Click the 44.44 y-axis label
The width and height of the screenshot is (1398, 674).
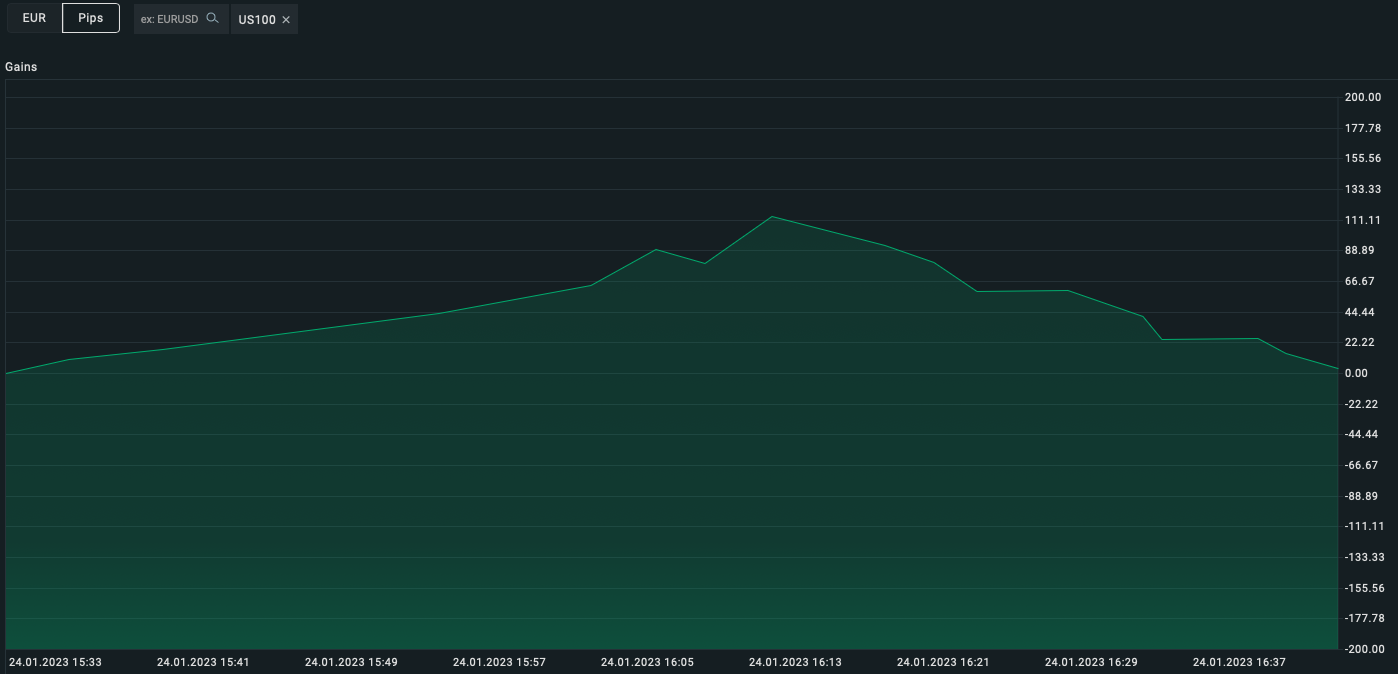pos(1359,312)
